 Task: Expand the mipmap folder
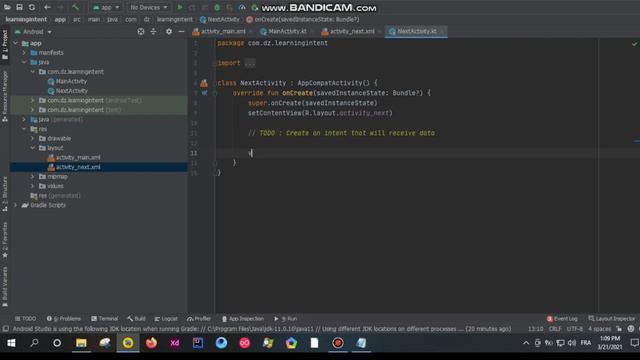coord(33,177)
